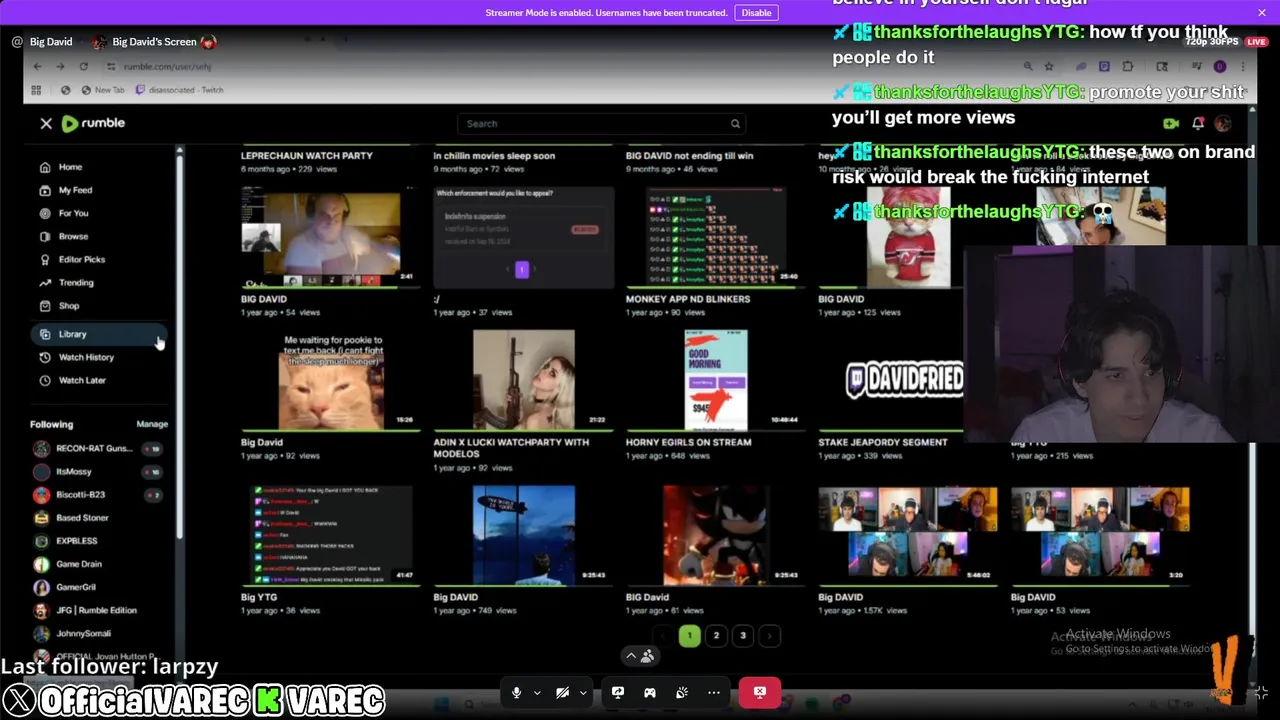Screen dimensions: 1280x720
Task: Dismiss the Streamer Mode banner
Action: [x=1262, y=13]
